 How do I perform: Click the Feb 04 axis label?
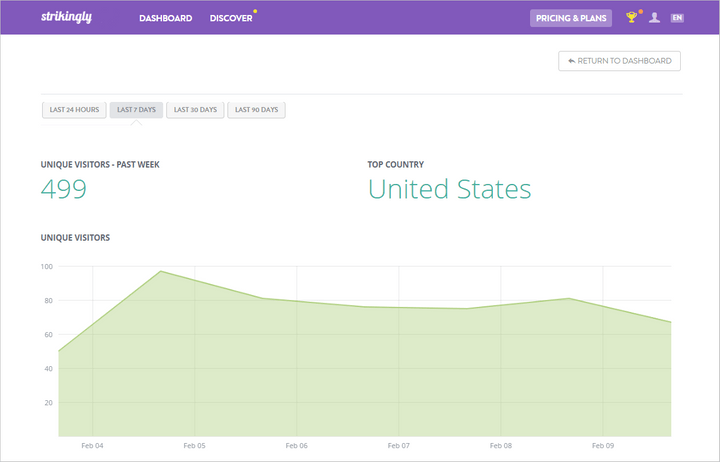tap(90, 446)
